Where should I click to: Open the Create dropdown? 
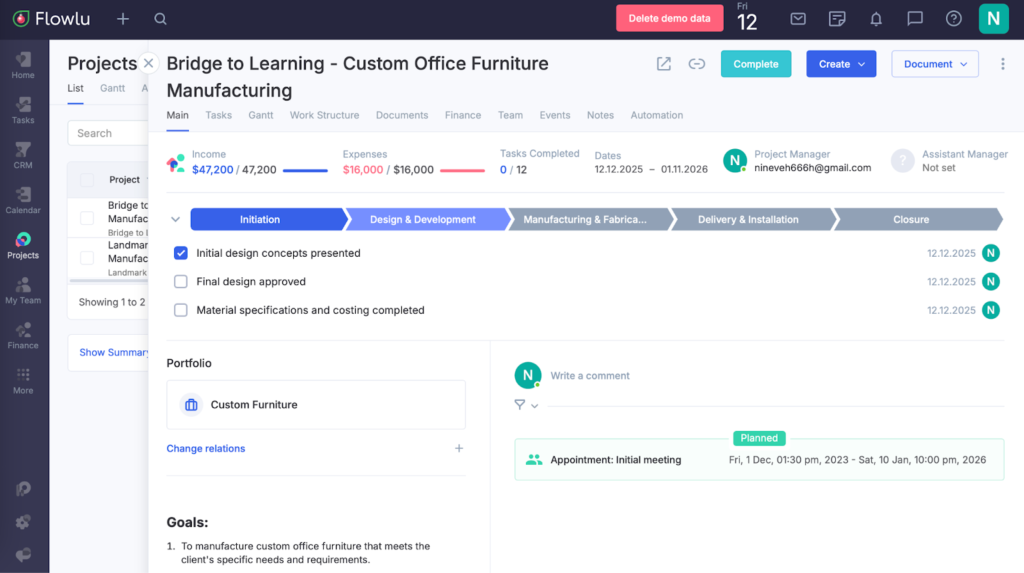tap(841, 64)
